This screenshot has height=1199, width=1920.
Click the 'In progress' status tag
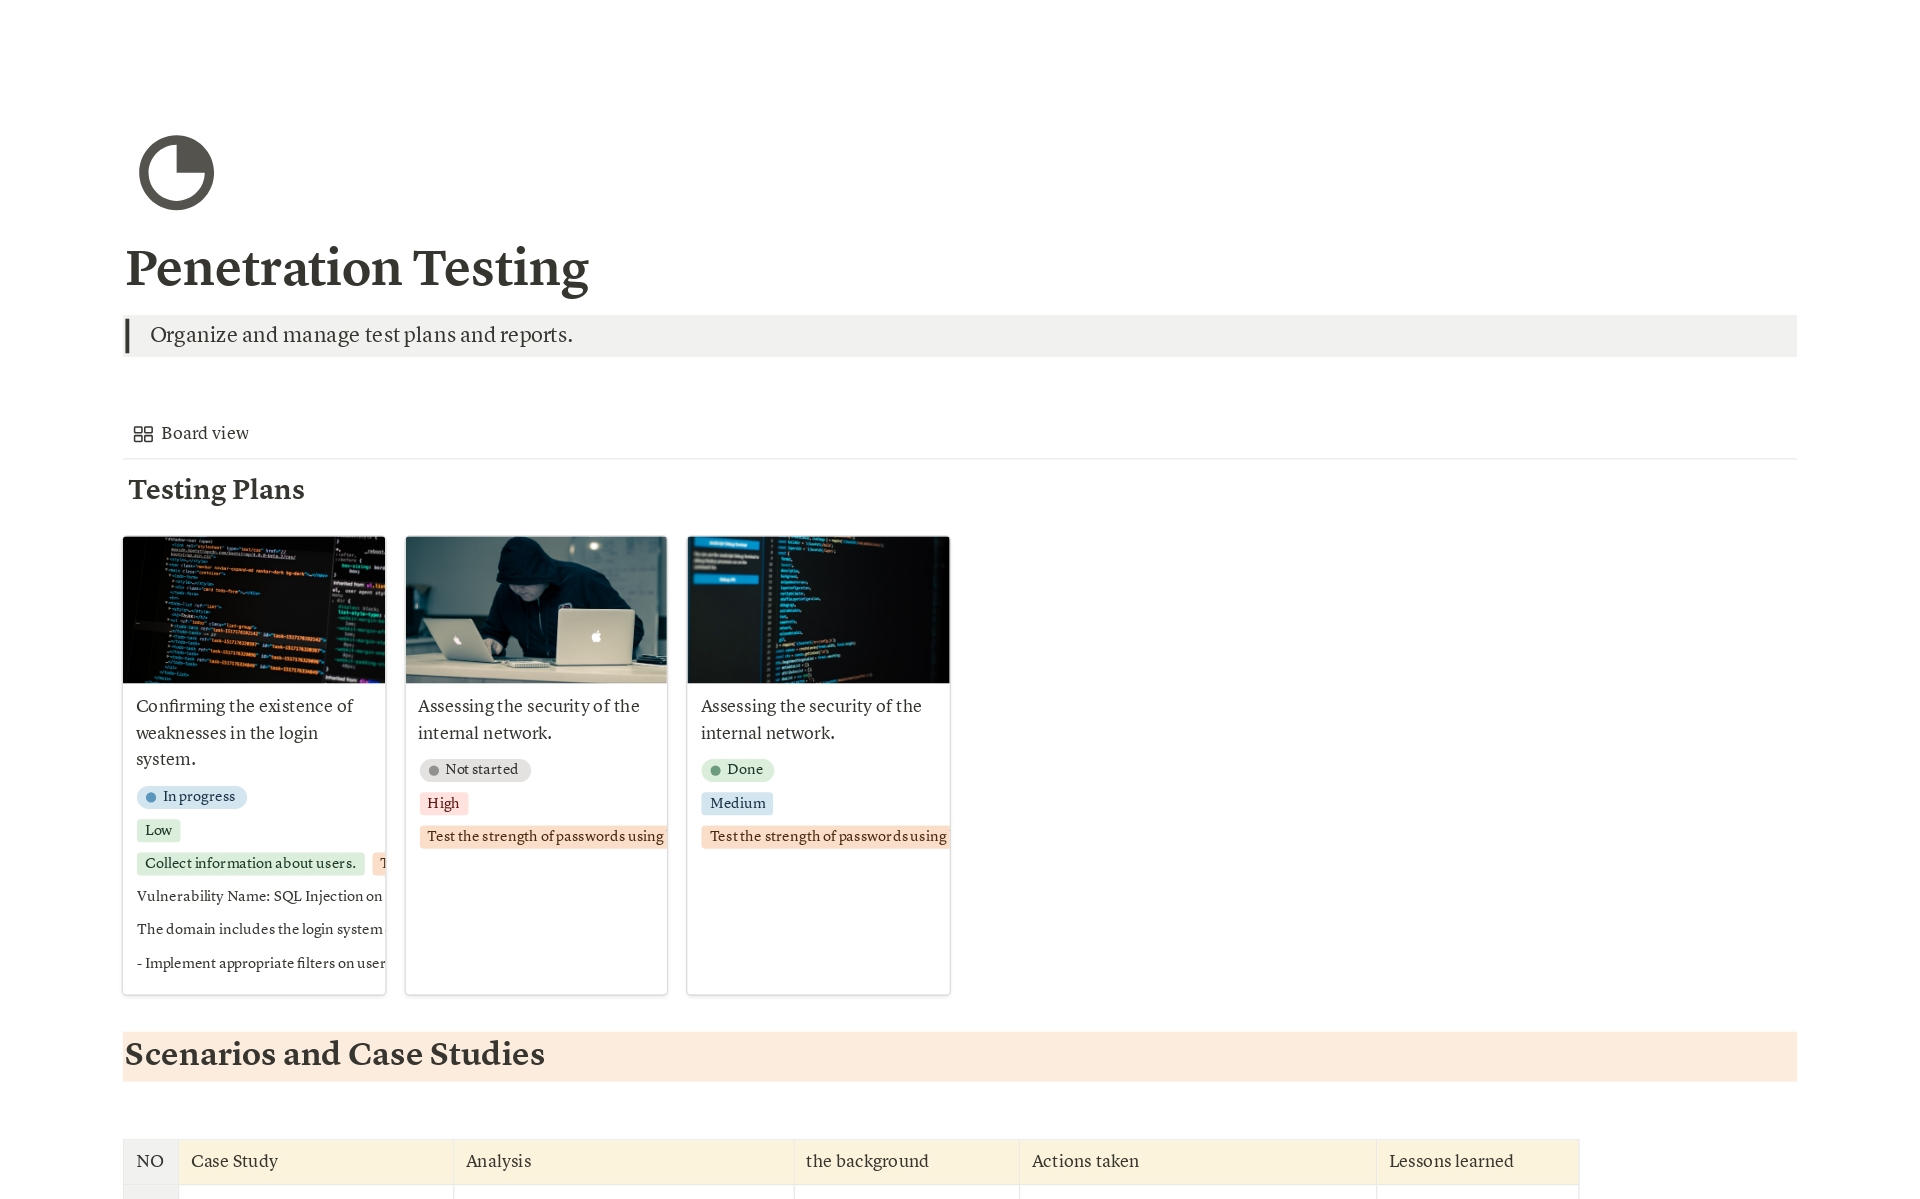pos(191,797)
